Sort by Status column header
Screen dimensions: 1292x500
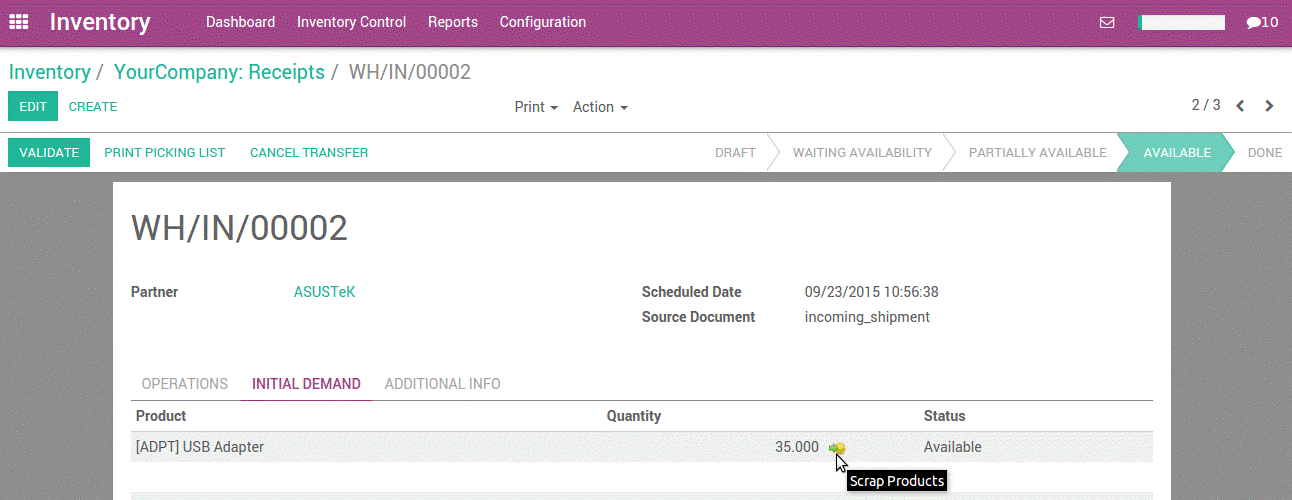coord(944,416)
